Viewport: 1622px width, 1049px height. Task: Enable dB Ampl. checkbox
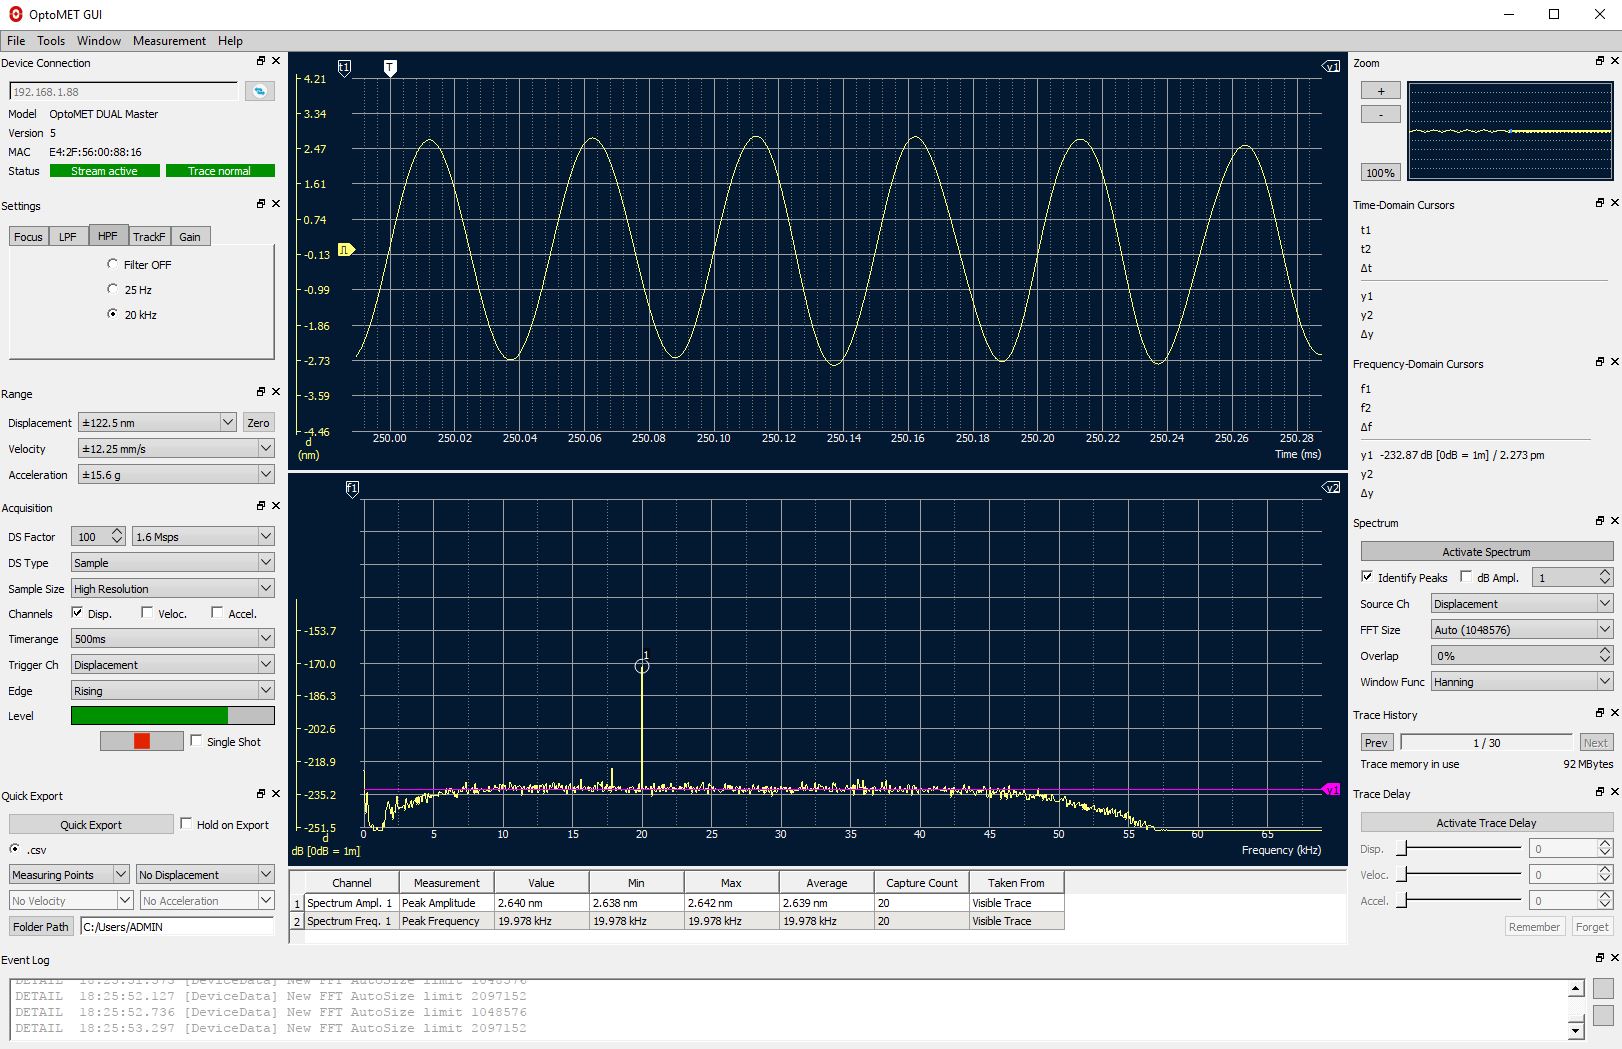pos(1466,577)
